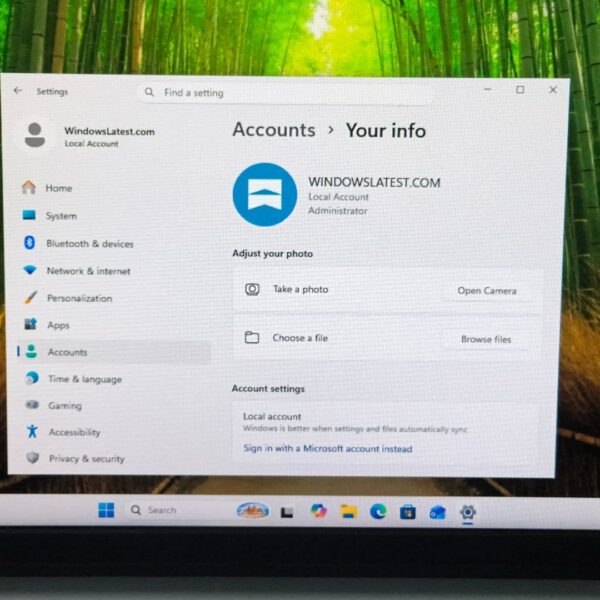Click the Apps icon in sidebar
The image size is (600, 600).
(31, 324)
